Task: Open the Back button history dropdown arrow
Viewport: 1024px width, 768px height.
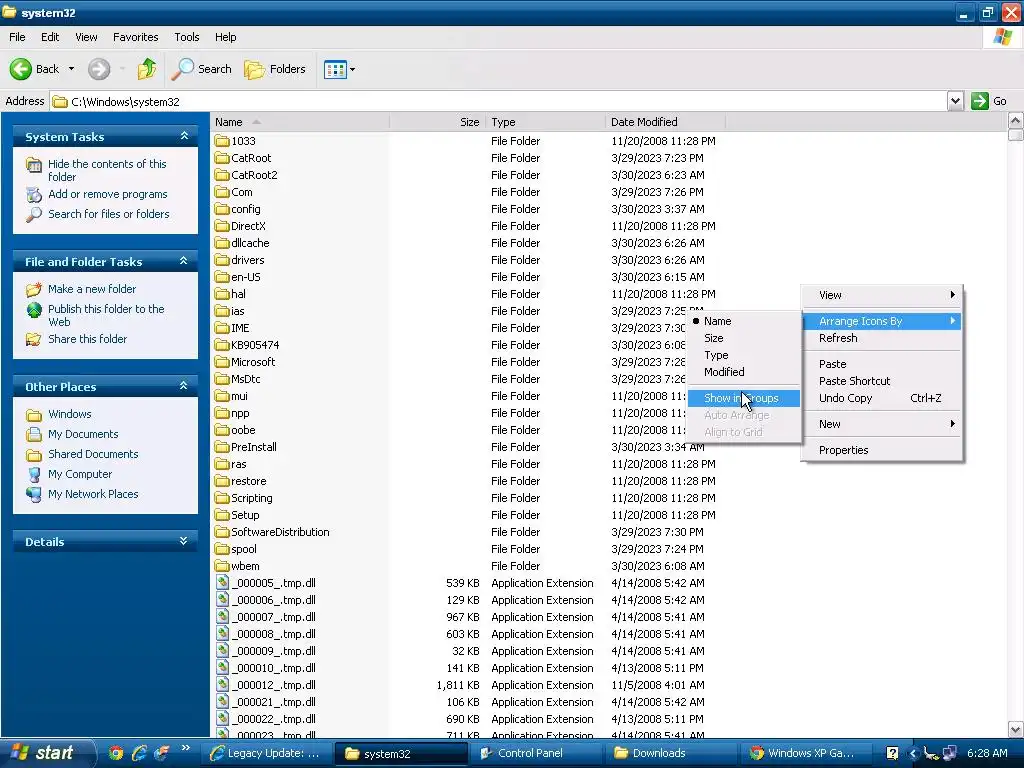Action: tap(72, 69)
